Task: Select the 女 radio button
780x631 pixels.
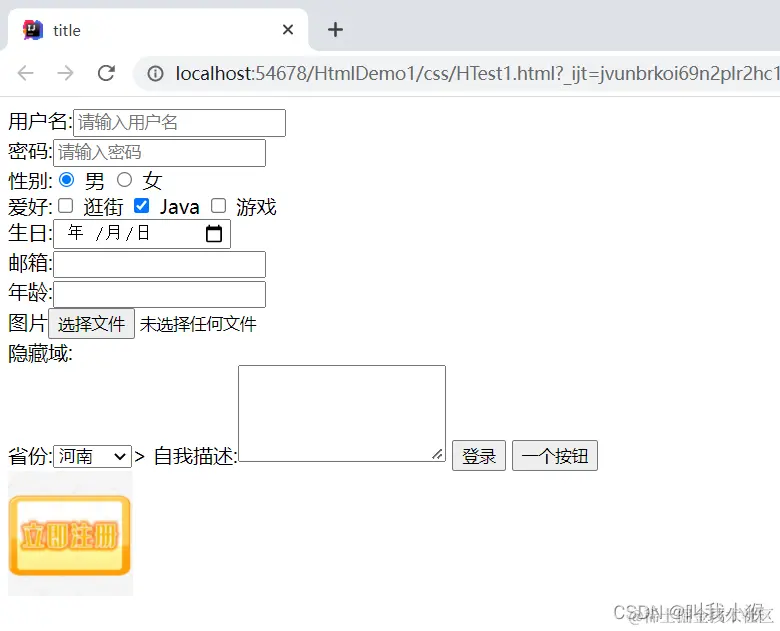Action: (124, 180)
